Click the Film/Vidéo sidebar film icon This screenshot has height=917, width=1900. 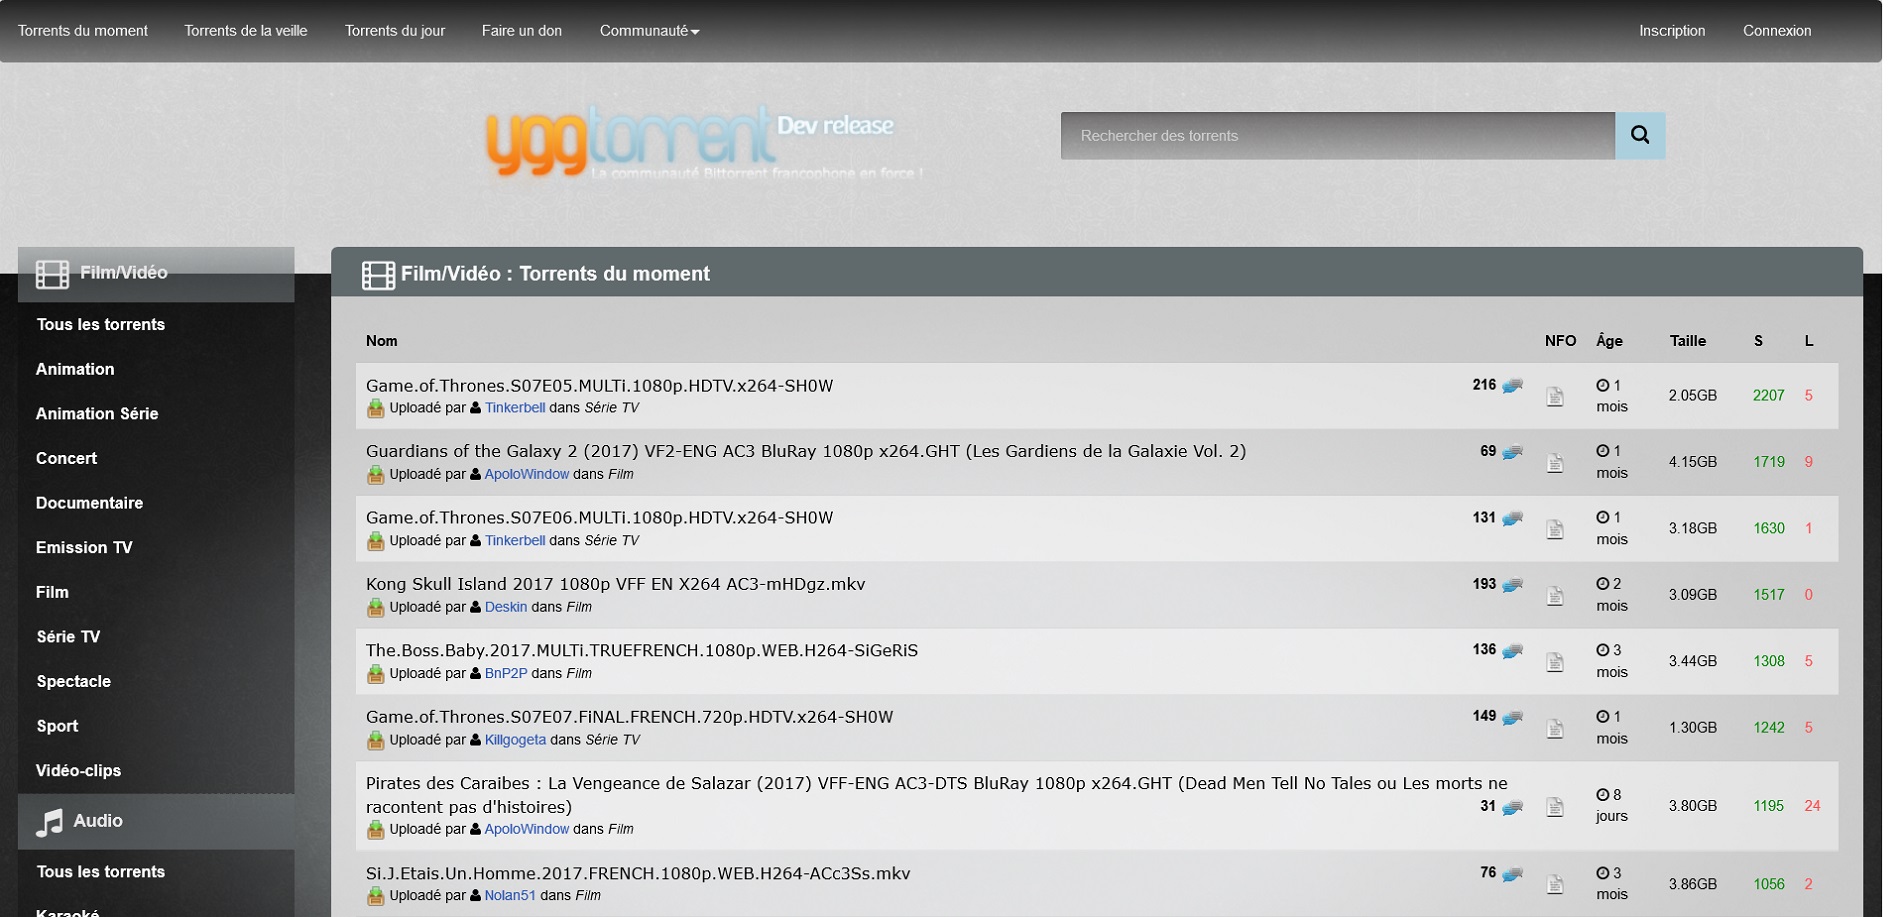(52, 273)
